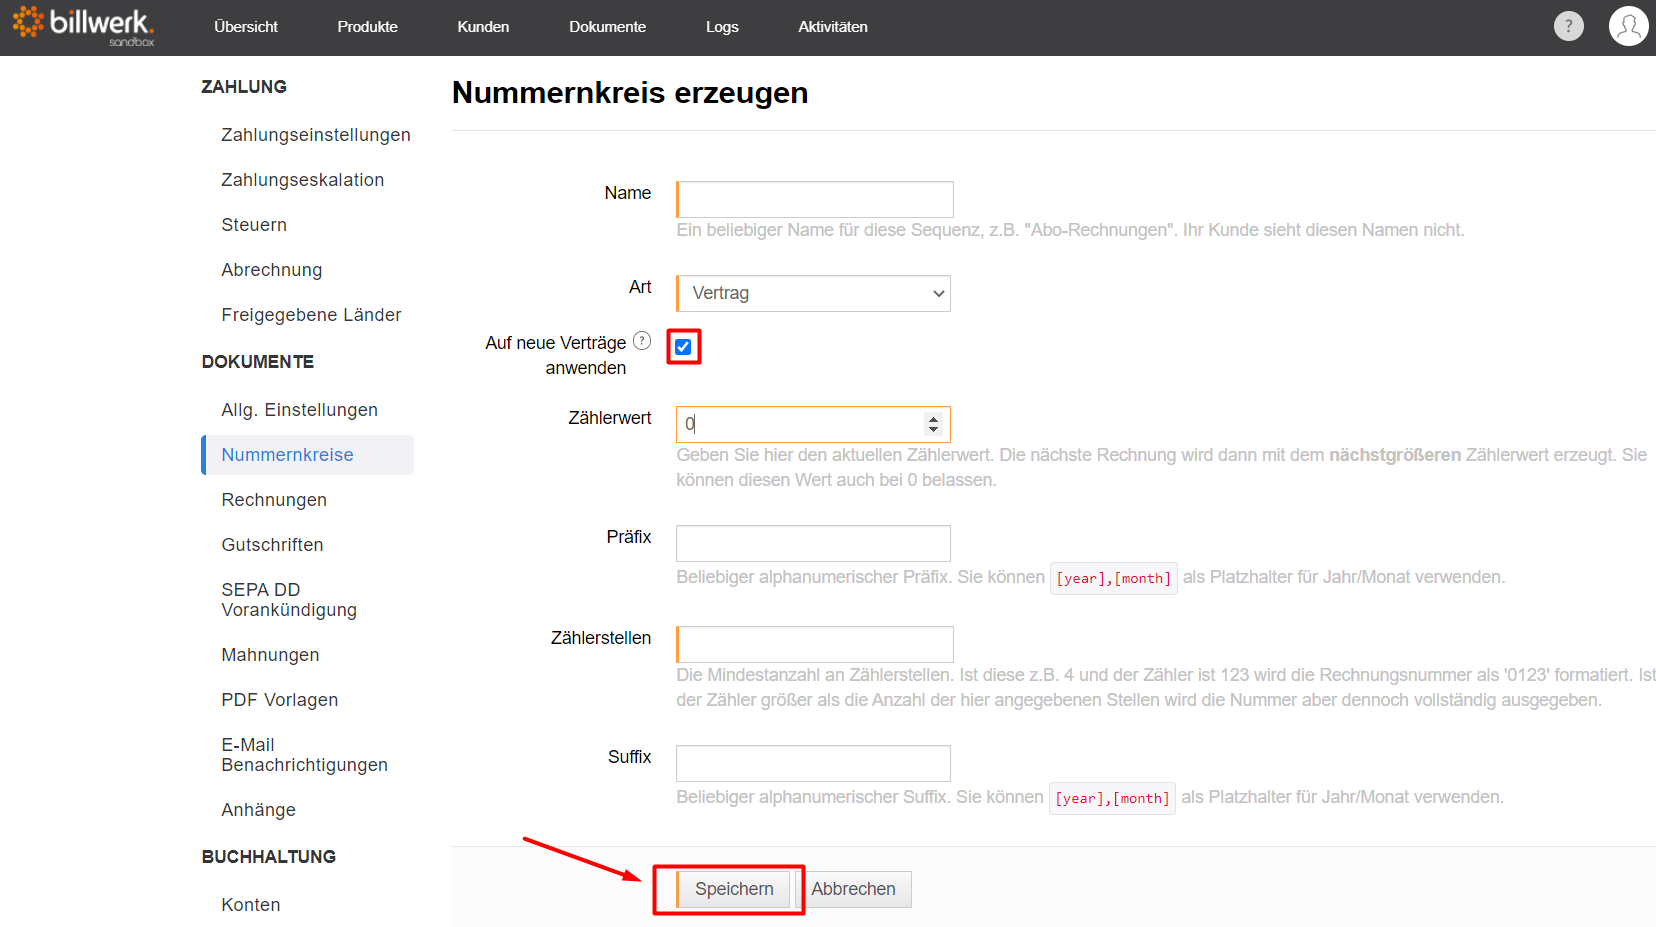Open SEPA DD Vorankündigung in sidebar
Viewport: 1656px width, 927px height.
[x=289, y=600]
